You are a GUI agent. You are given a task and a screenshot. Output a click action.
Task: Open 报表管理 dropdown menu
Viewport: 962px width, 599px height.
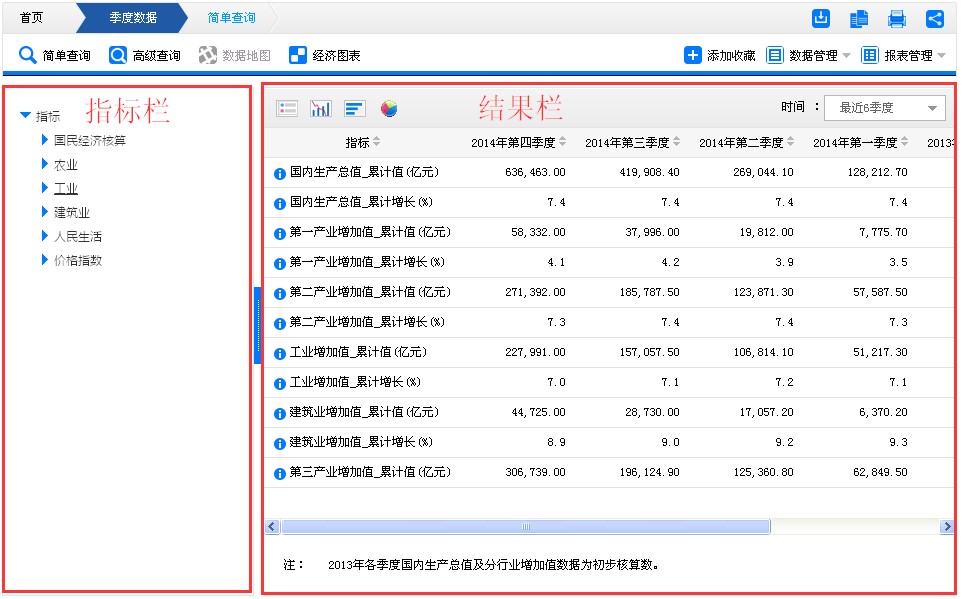[903, 55]
